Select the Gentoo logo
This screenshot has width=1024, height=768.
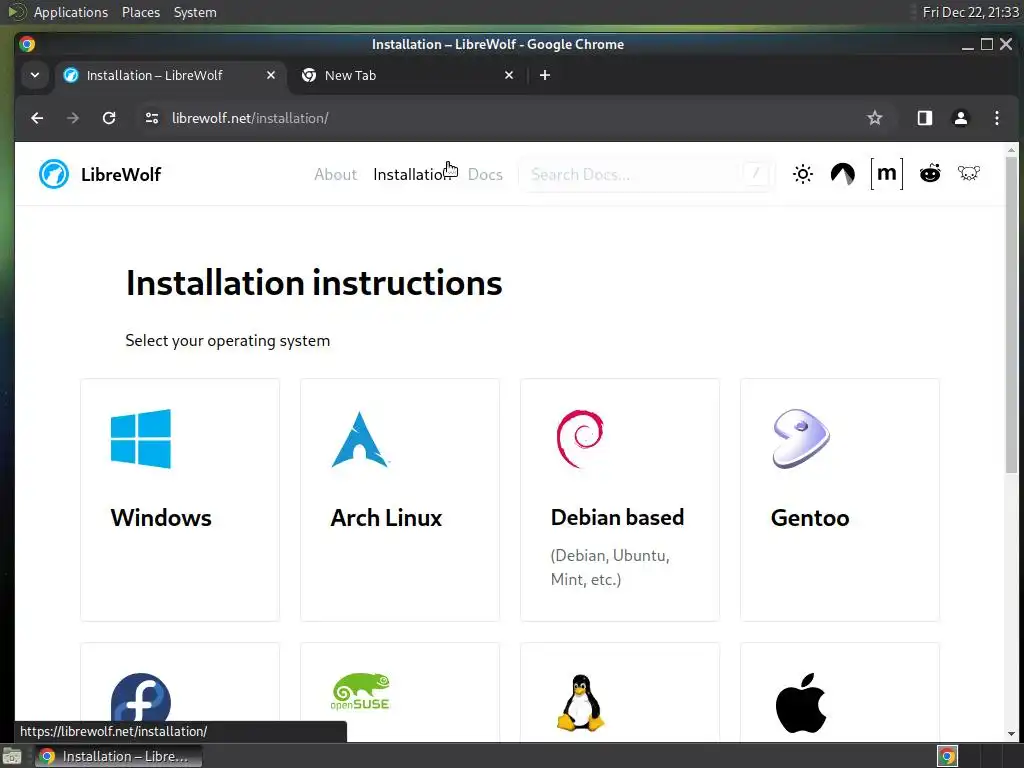tap(801, 439)
